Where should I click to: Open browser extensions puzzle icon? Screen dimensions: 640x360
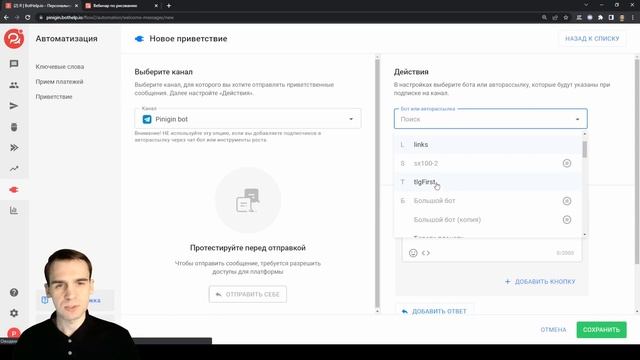pyautogui.click(x=600, y=18)
